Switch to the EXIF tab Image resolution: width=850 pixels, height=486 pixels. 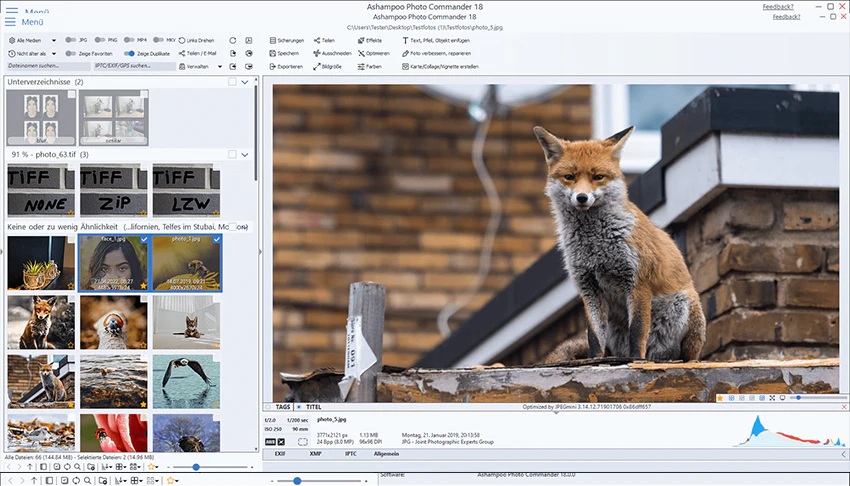[x=280, y=454]
